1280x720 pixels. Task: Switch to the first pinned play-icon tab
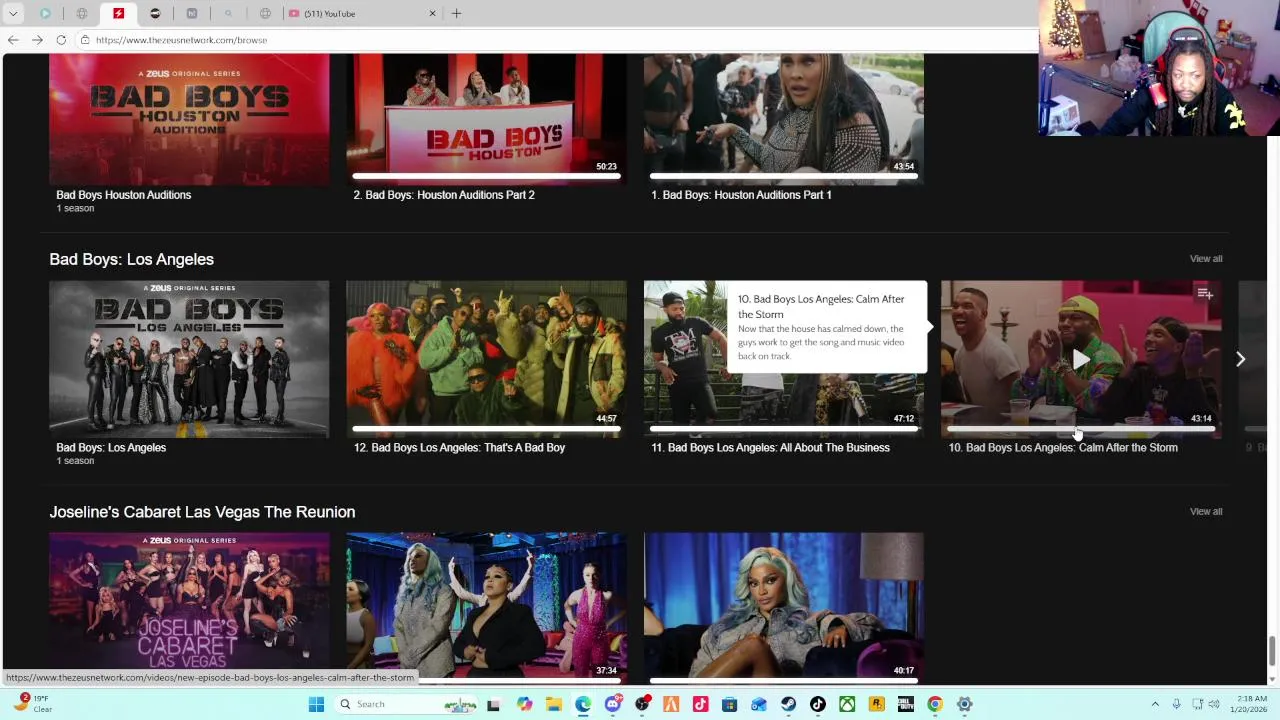point(46,13)
